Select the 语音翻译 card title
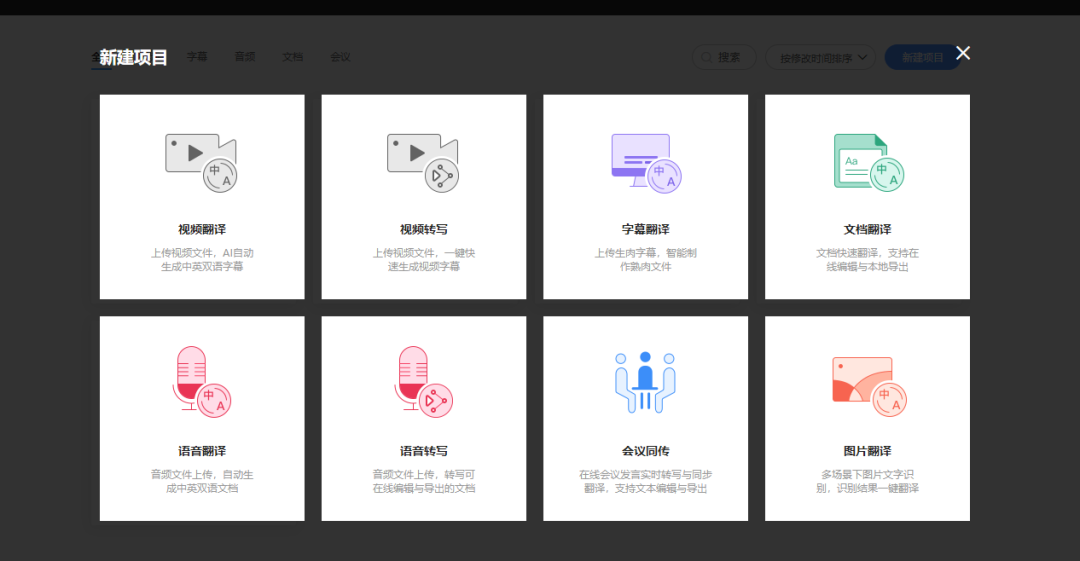Viewport: 1080px width, 561px height. [x=202, y=451]
